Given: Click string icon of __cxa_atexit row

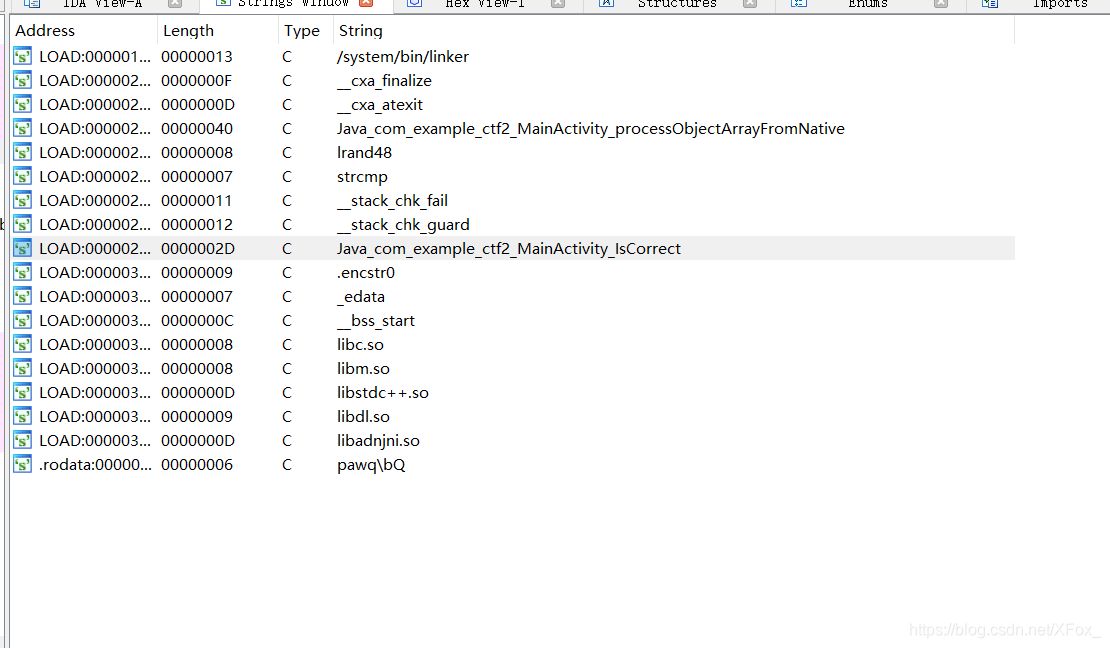Looking at the screenshot, I should pos(23,105).
